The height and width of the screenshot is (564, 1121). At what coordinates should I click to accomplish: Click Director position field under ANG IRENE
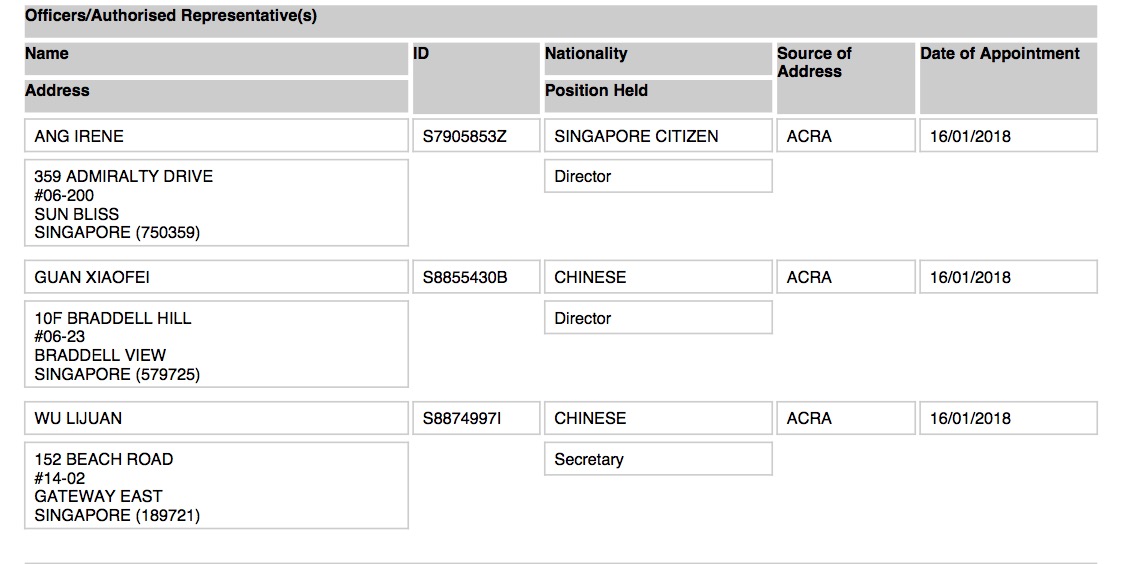click(x=658, y=176)
